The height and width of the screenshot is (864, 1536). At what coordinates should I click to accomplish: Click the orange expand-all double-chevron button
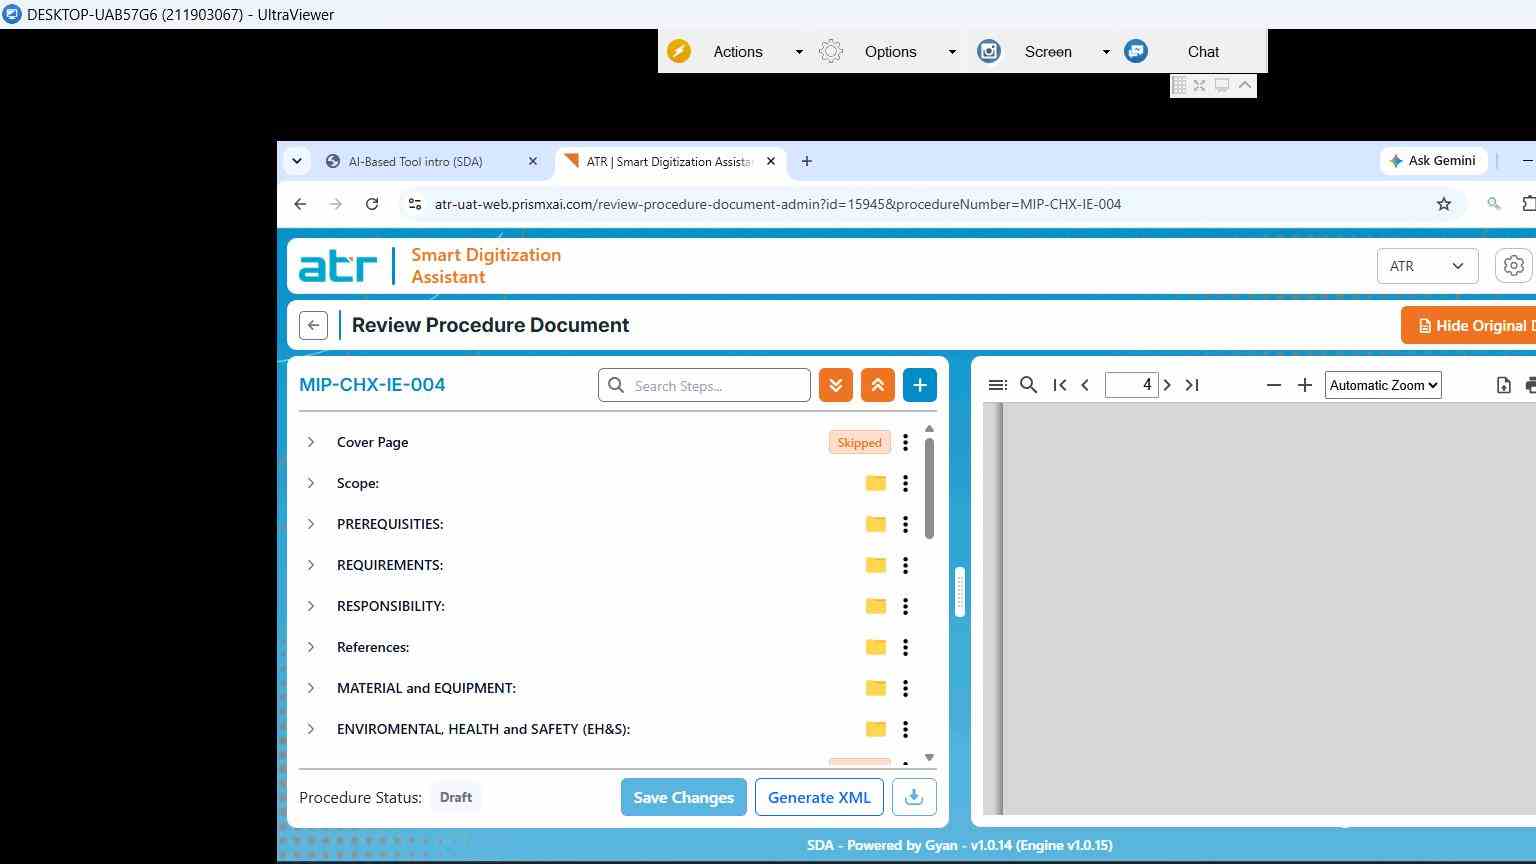click(836, 385)
